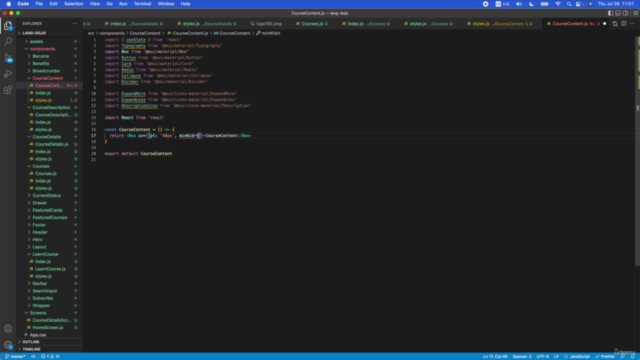
Task: Click Prettier in status bar
Action: [605, 356]
